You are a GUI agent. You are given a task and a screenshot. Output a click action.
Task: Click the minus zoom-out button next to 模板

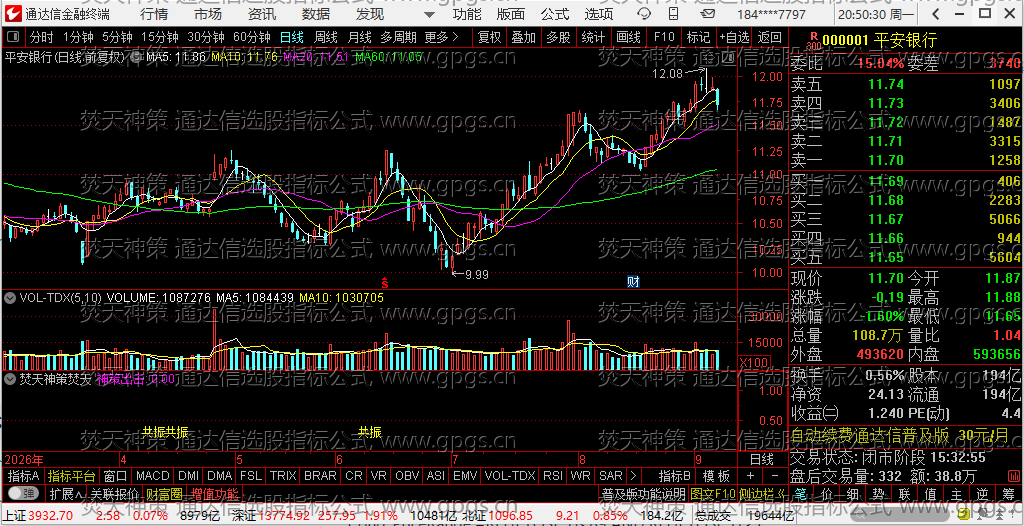tap(775, 476)
